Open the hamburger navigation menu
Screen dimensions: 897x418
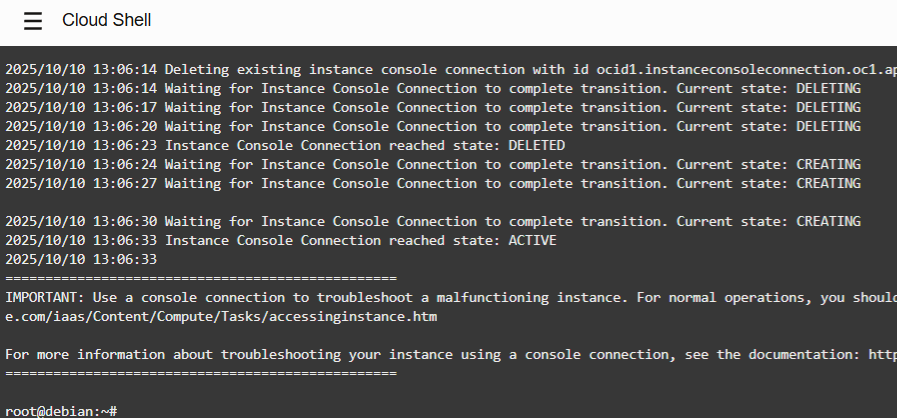[x=33, y=21]
